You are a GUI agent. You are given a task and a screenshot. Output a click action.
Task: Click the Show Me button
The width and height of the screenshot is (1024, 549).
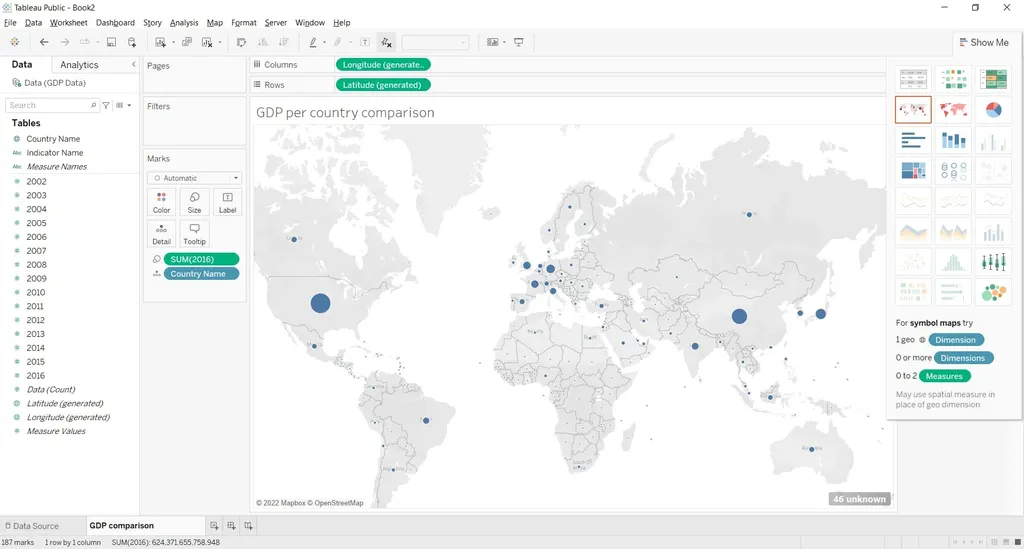click(x=983, y=42)
